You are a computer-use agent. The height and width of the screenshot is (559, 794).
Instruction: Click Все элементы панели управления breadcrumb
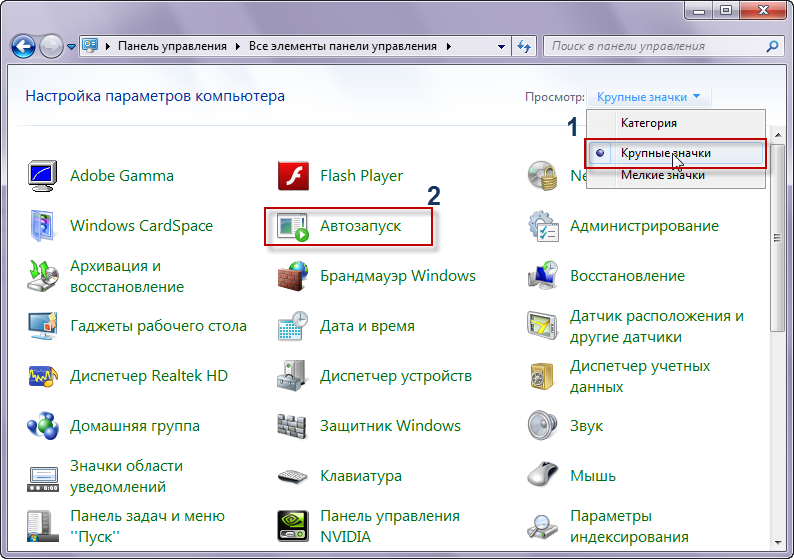pos(343,46)
